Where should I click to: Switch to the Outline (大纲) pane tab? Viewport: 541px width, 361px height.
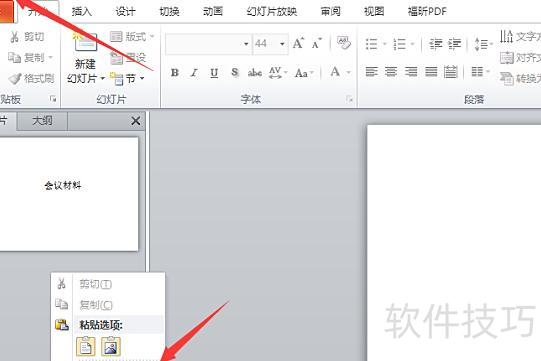point(42,121)
